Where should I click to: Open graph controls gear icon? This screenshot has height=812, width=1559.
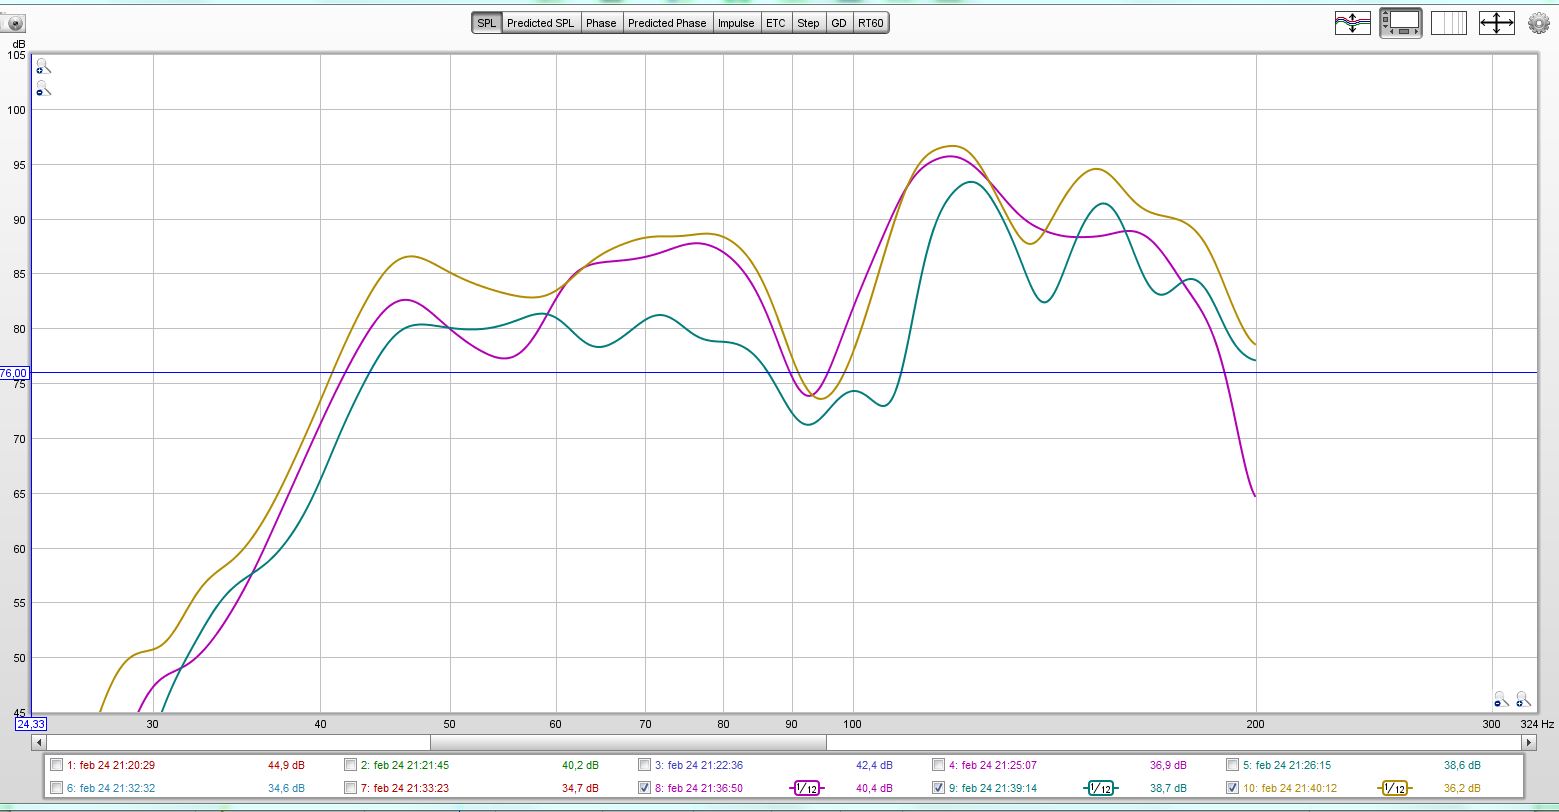point(1538,23)
